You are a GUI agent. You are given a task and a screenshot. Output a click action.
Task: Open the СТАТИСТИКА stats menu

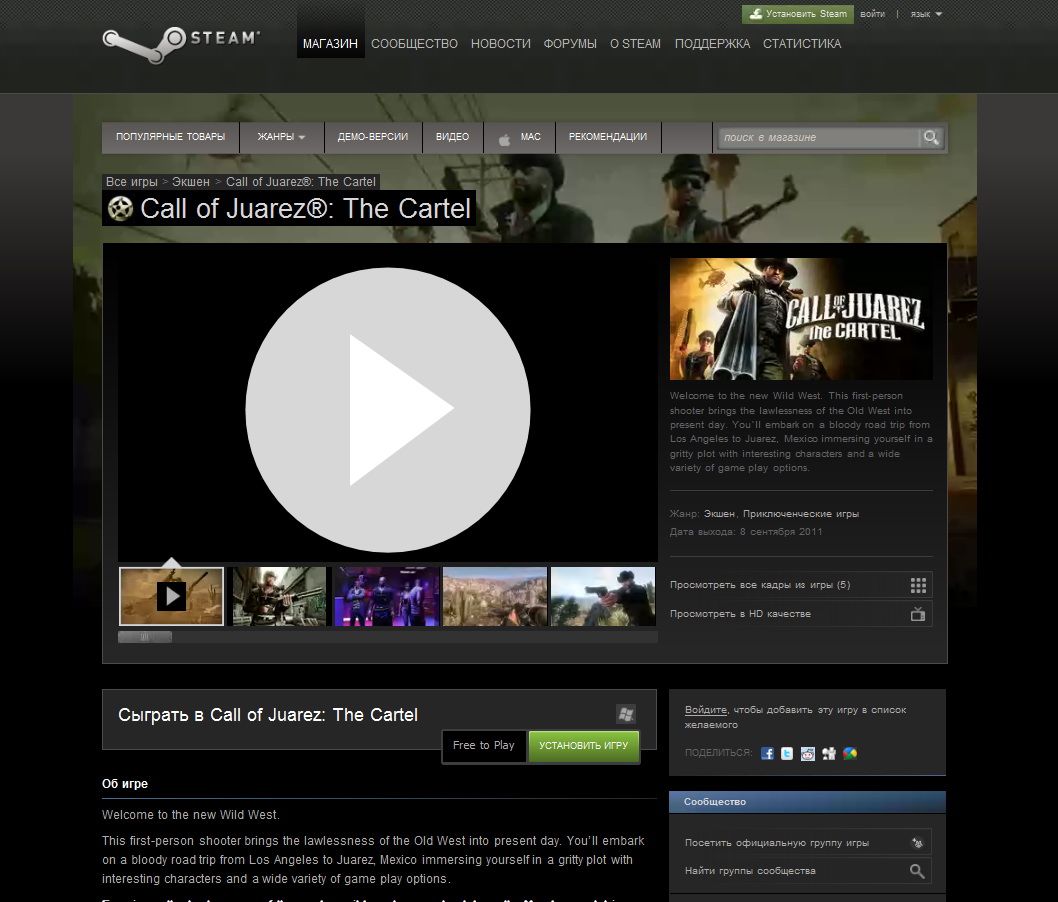pyautogui.click(x=802, y=44)
